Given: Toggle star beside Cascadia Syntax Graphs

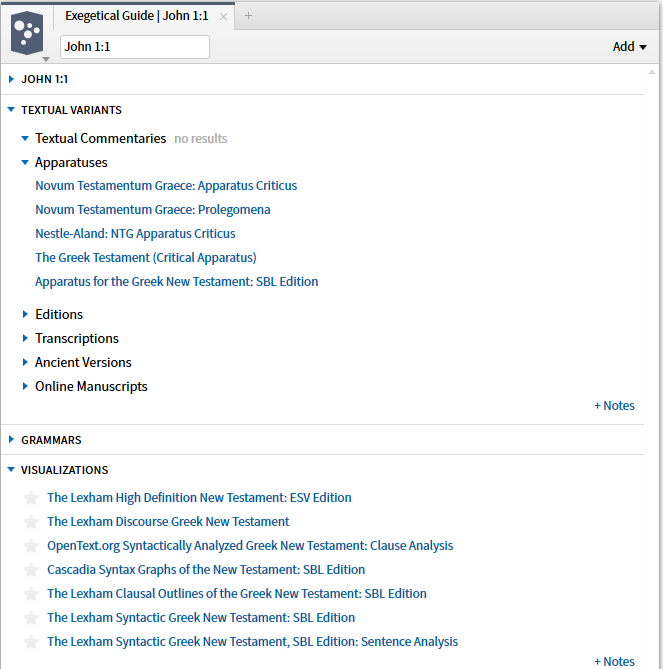Looking at the screenshot, I should point(31,570).
